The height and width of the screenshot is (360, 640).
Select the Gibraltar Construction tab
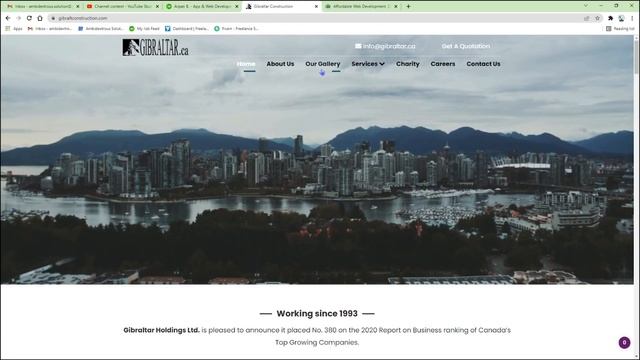click(x=281, y=7)
